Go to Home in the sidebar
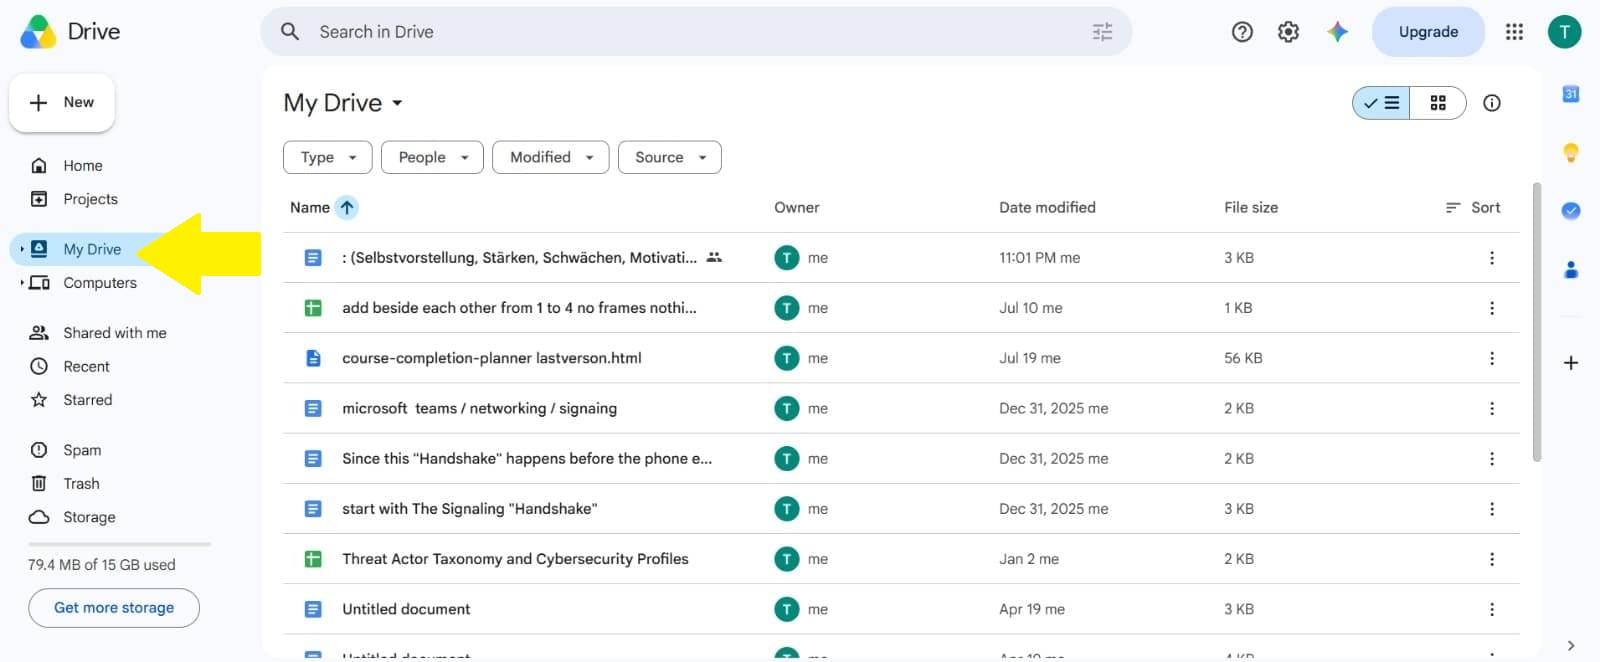Screen dimensions: 1600x662 [82, 166]
